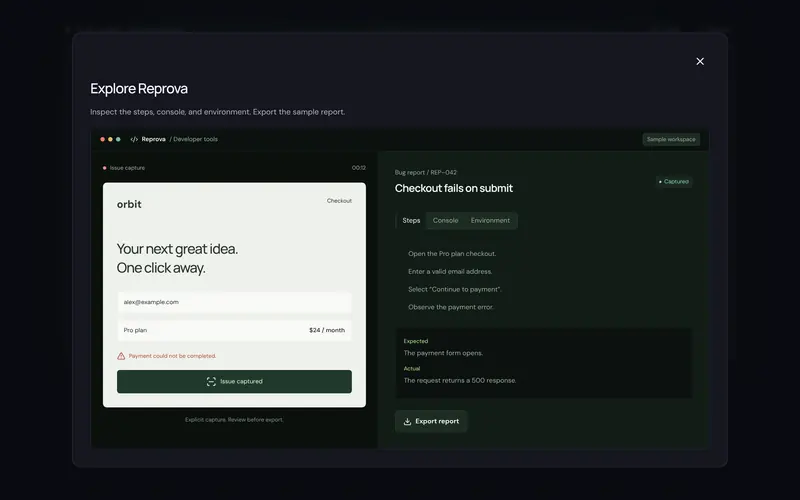800x500 pixels.
Task: Click "The request returns a 500 response." text
Action: [x=460, y=381]
